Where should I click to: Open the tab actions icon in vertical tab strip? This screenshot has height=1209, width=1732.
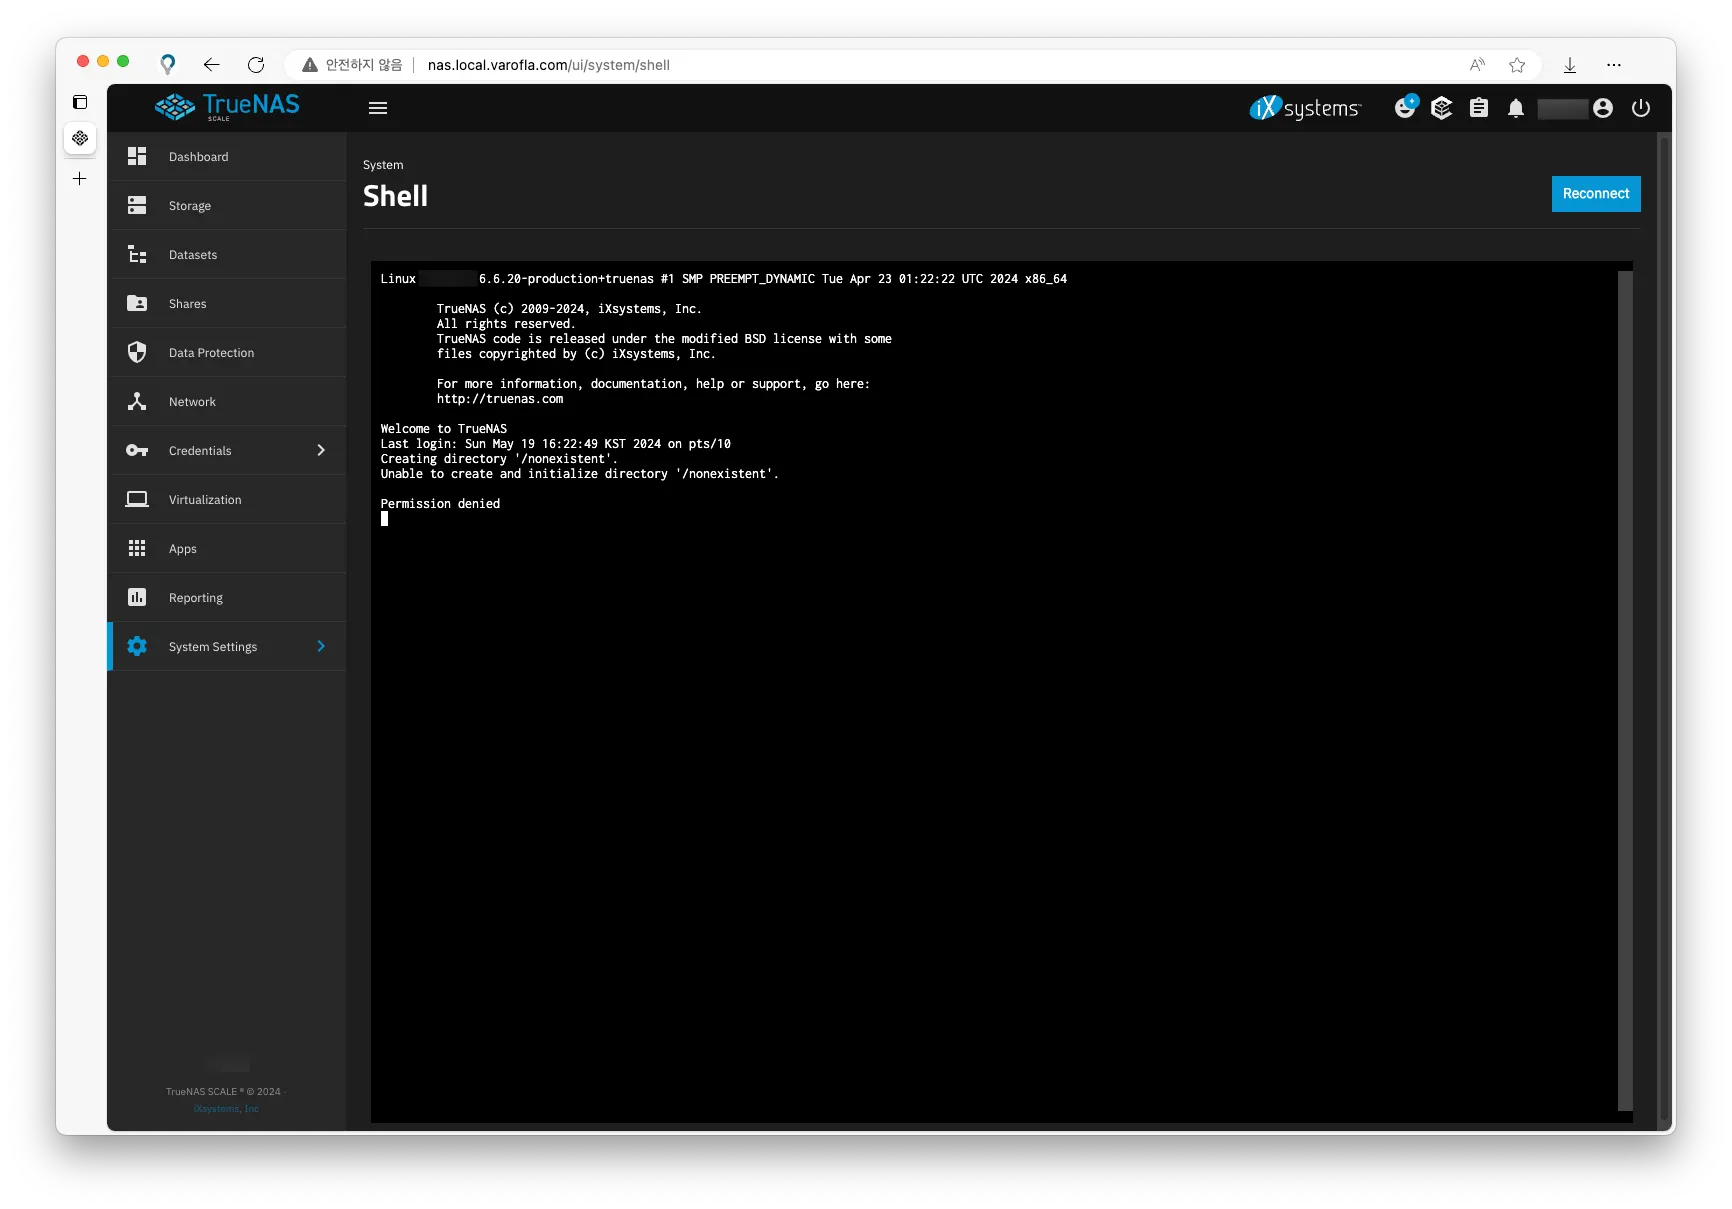(x=80, y=102)
